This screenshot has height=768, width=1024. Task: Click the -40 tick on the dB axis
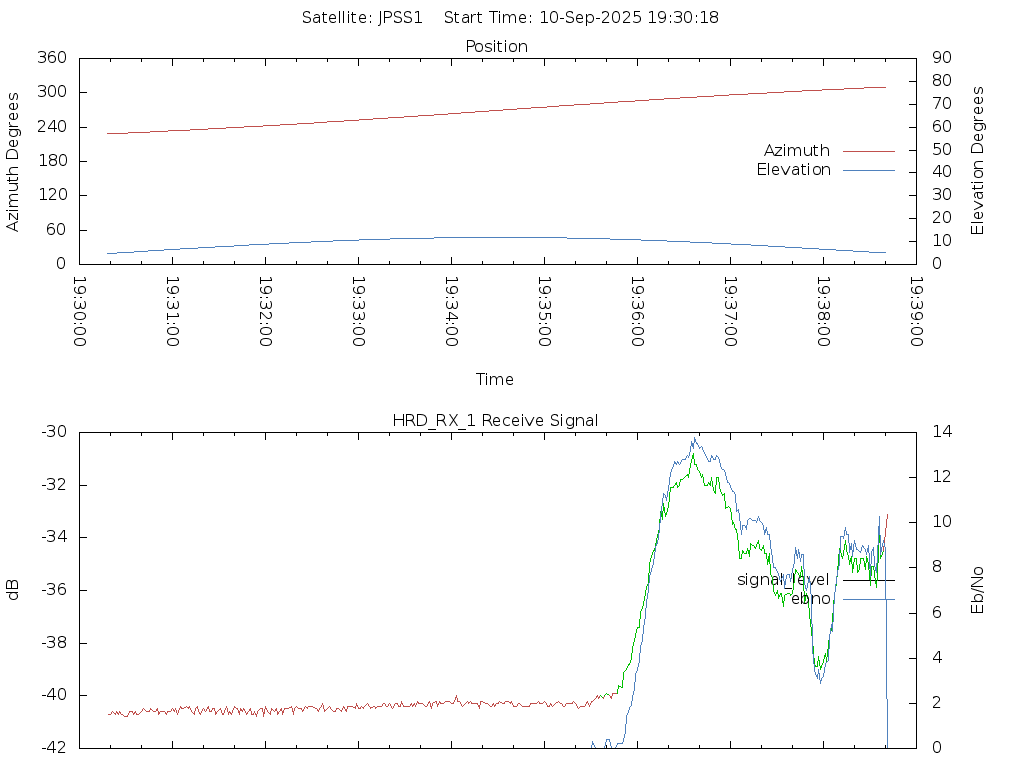54,696
